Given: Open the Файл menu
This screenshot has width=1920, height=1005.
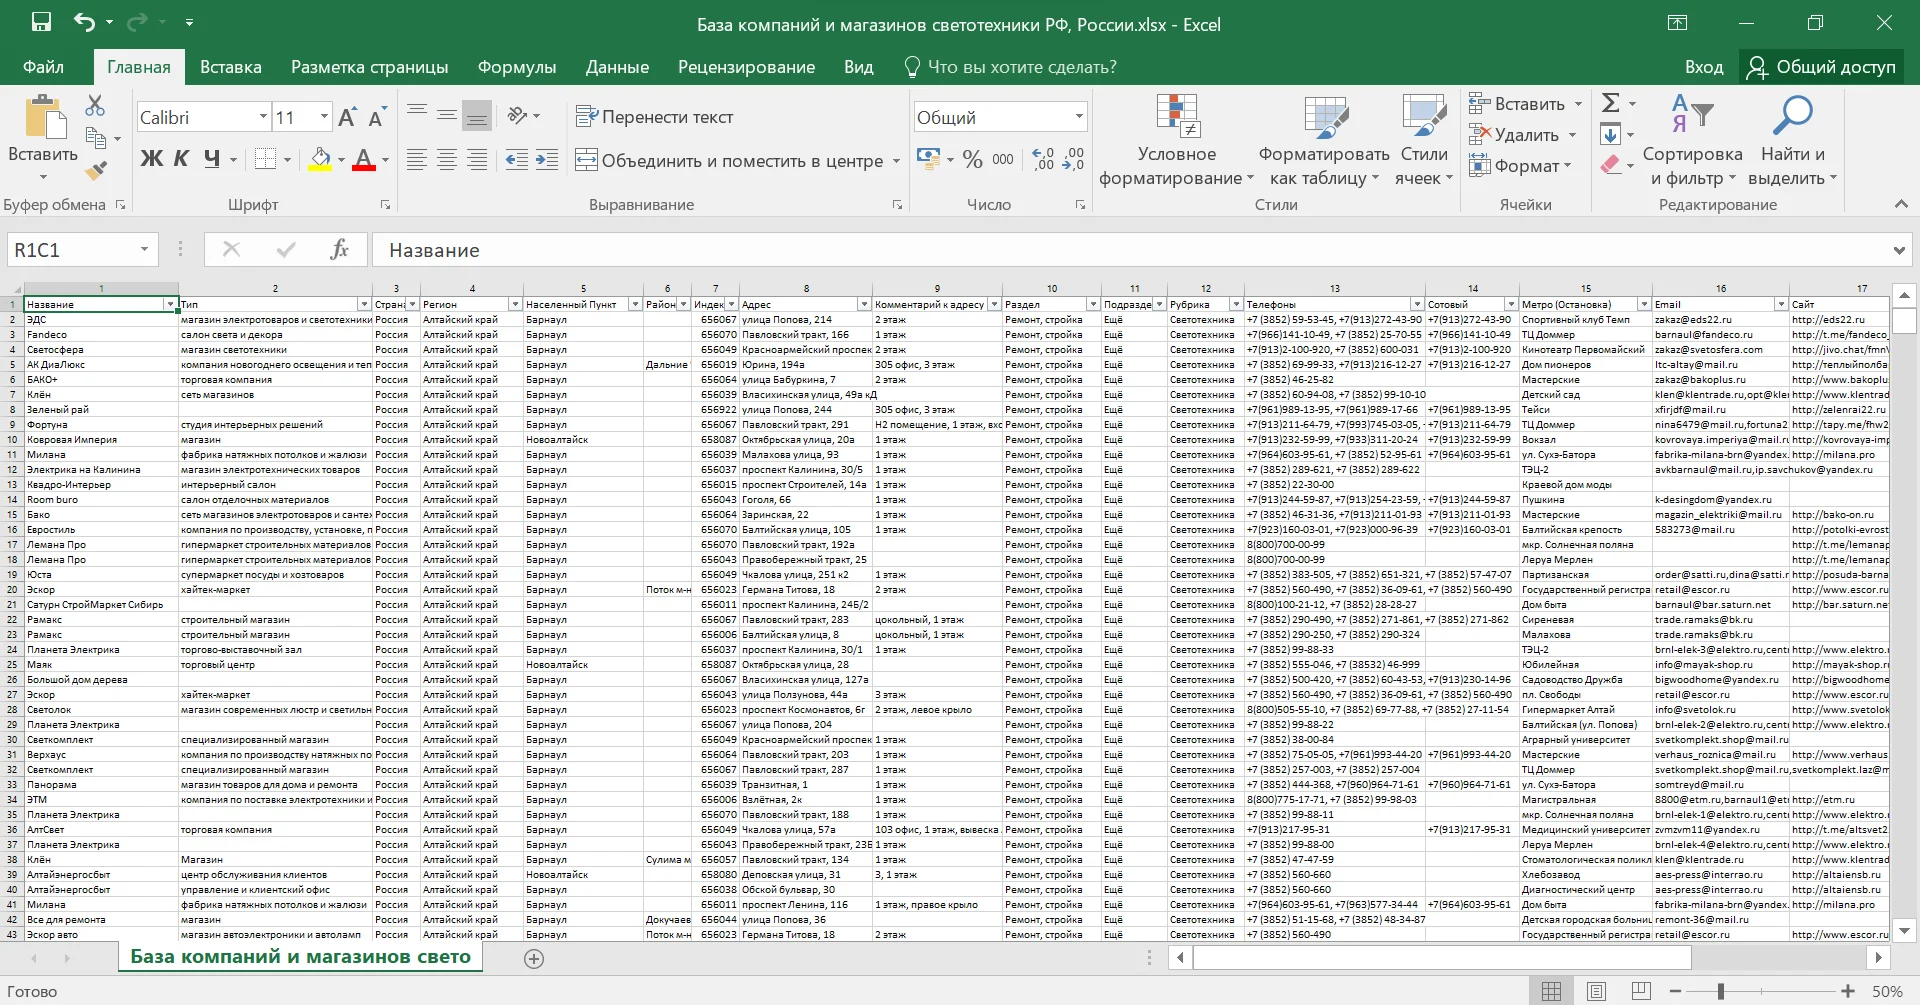Looking at the screenshot, I should [44, 67].
